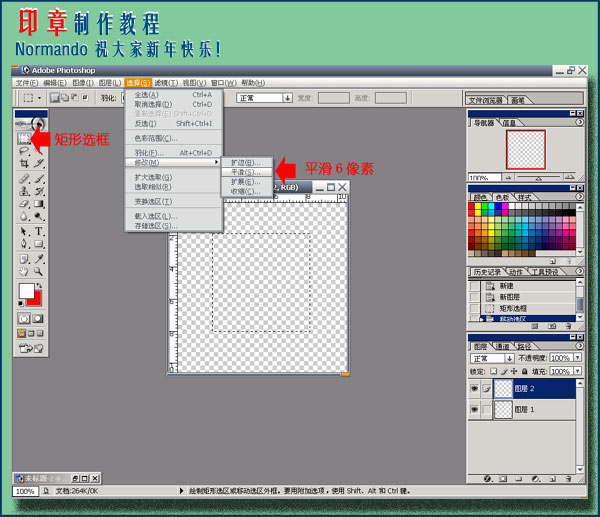
Task: Choose 平滑(S)... from the modify submenu
Action: click(247, 172)
